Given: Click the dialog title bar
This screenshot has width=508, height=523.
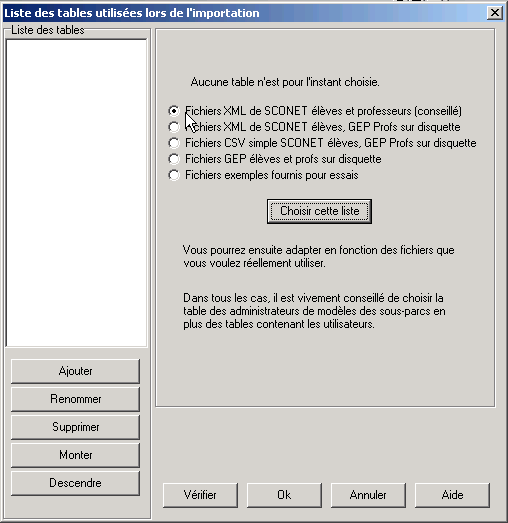Looking at the screenshot, I should 243,13.
